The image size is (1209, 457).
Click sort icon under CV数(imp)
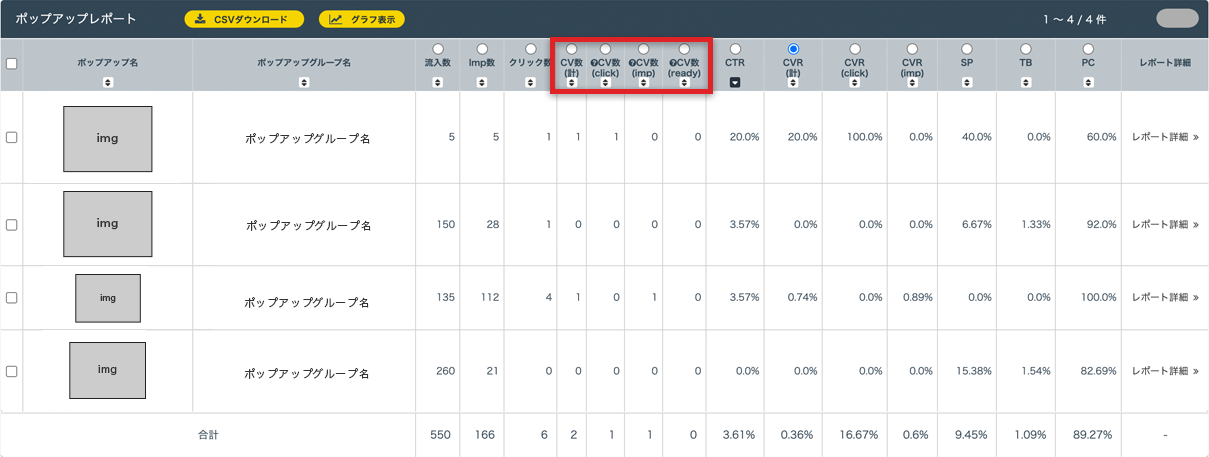[x=643, y=83]
